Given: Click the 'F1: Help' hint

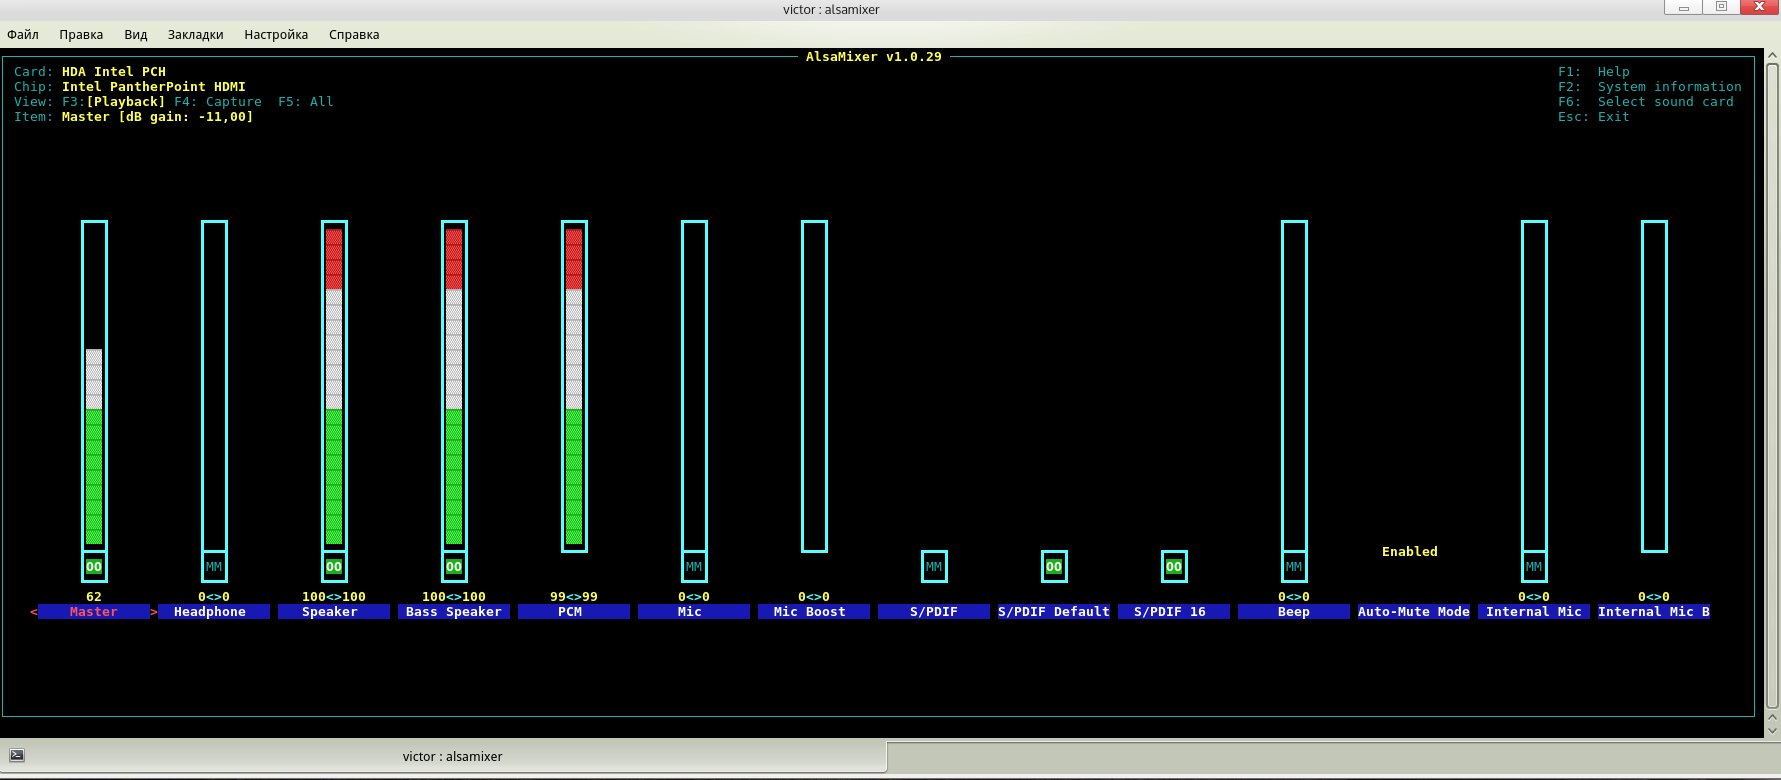Looking at the screenshot, I should 1594,72.
